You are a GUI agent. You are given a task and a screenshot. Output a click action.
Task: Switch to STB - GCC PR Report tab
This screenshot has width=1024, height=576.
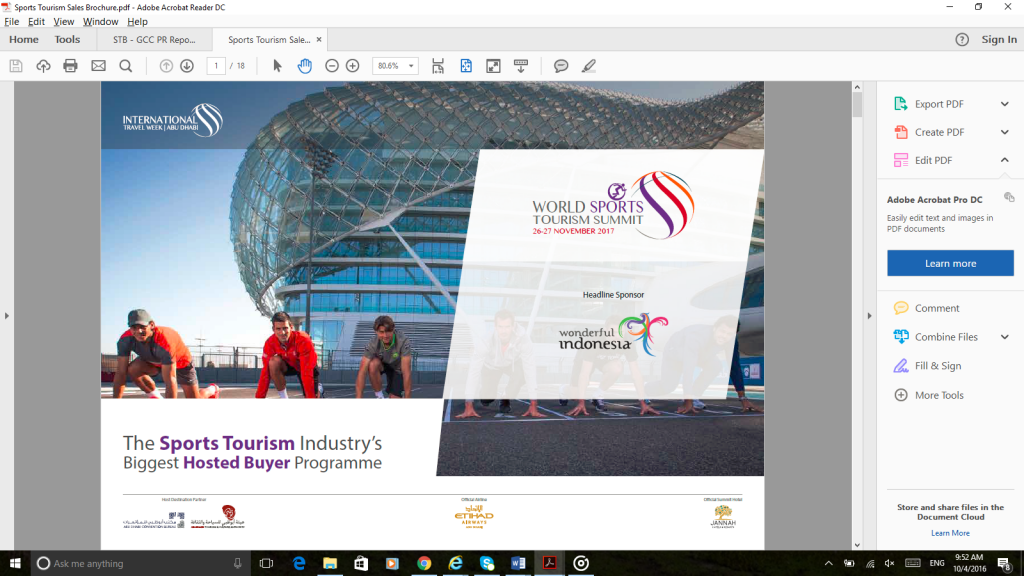click(155, 40)
